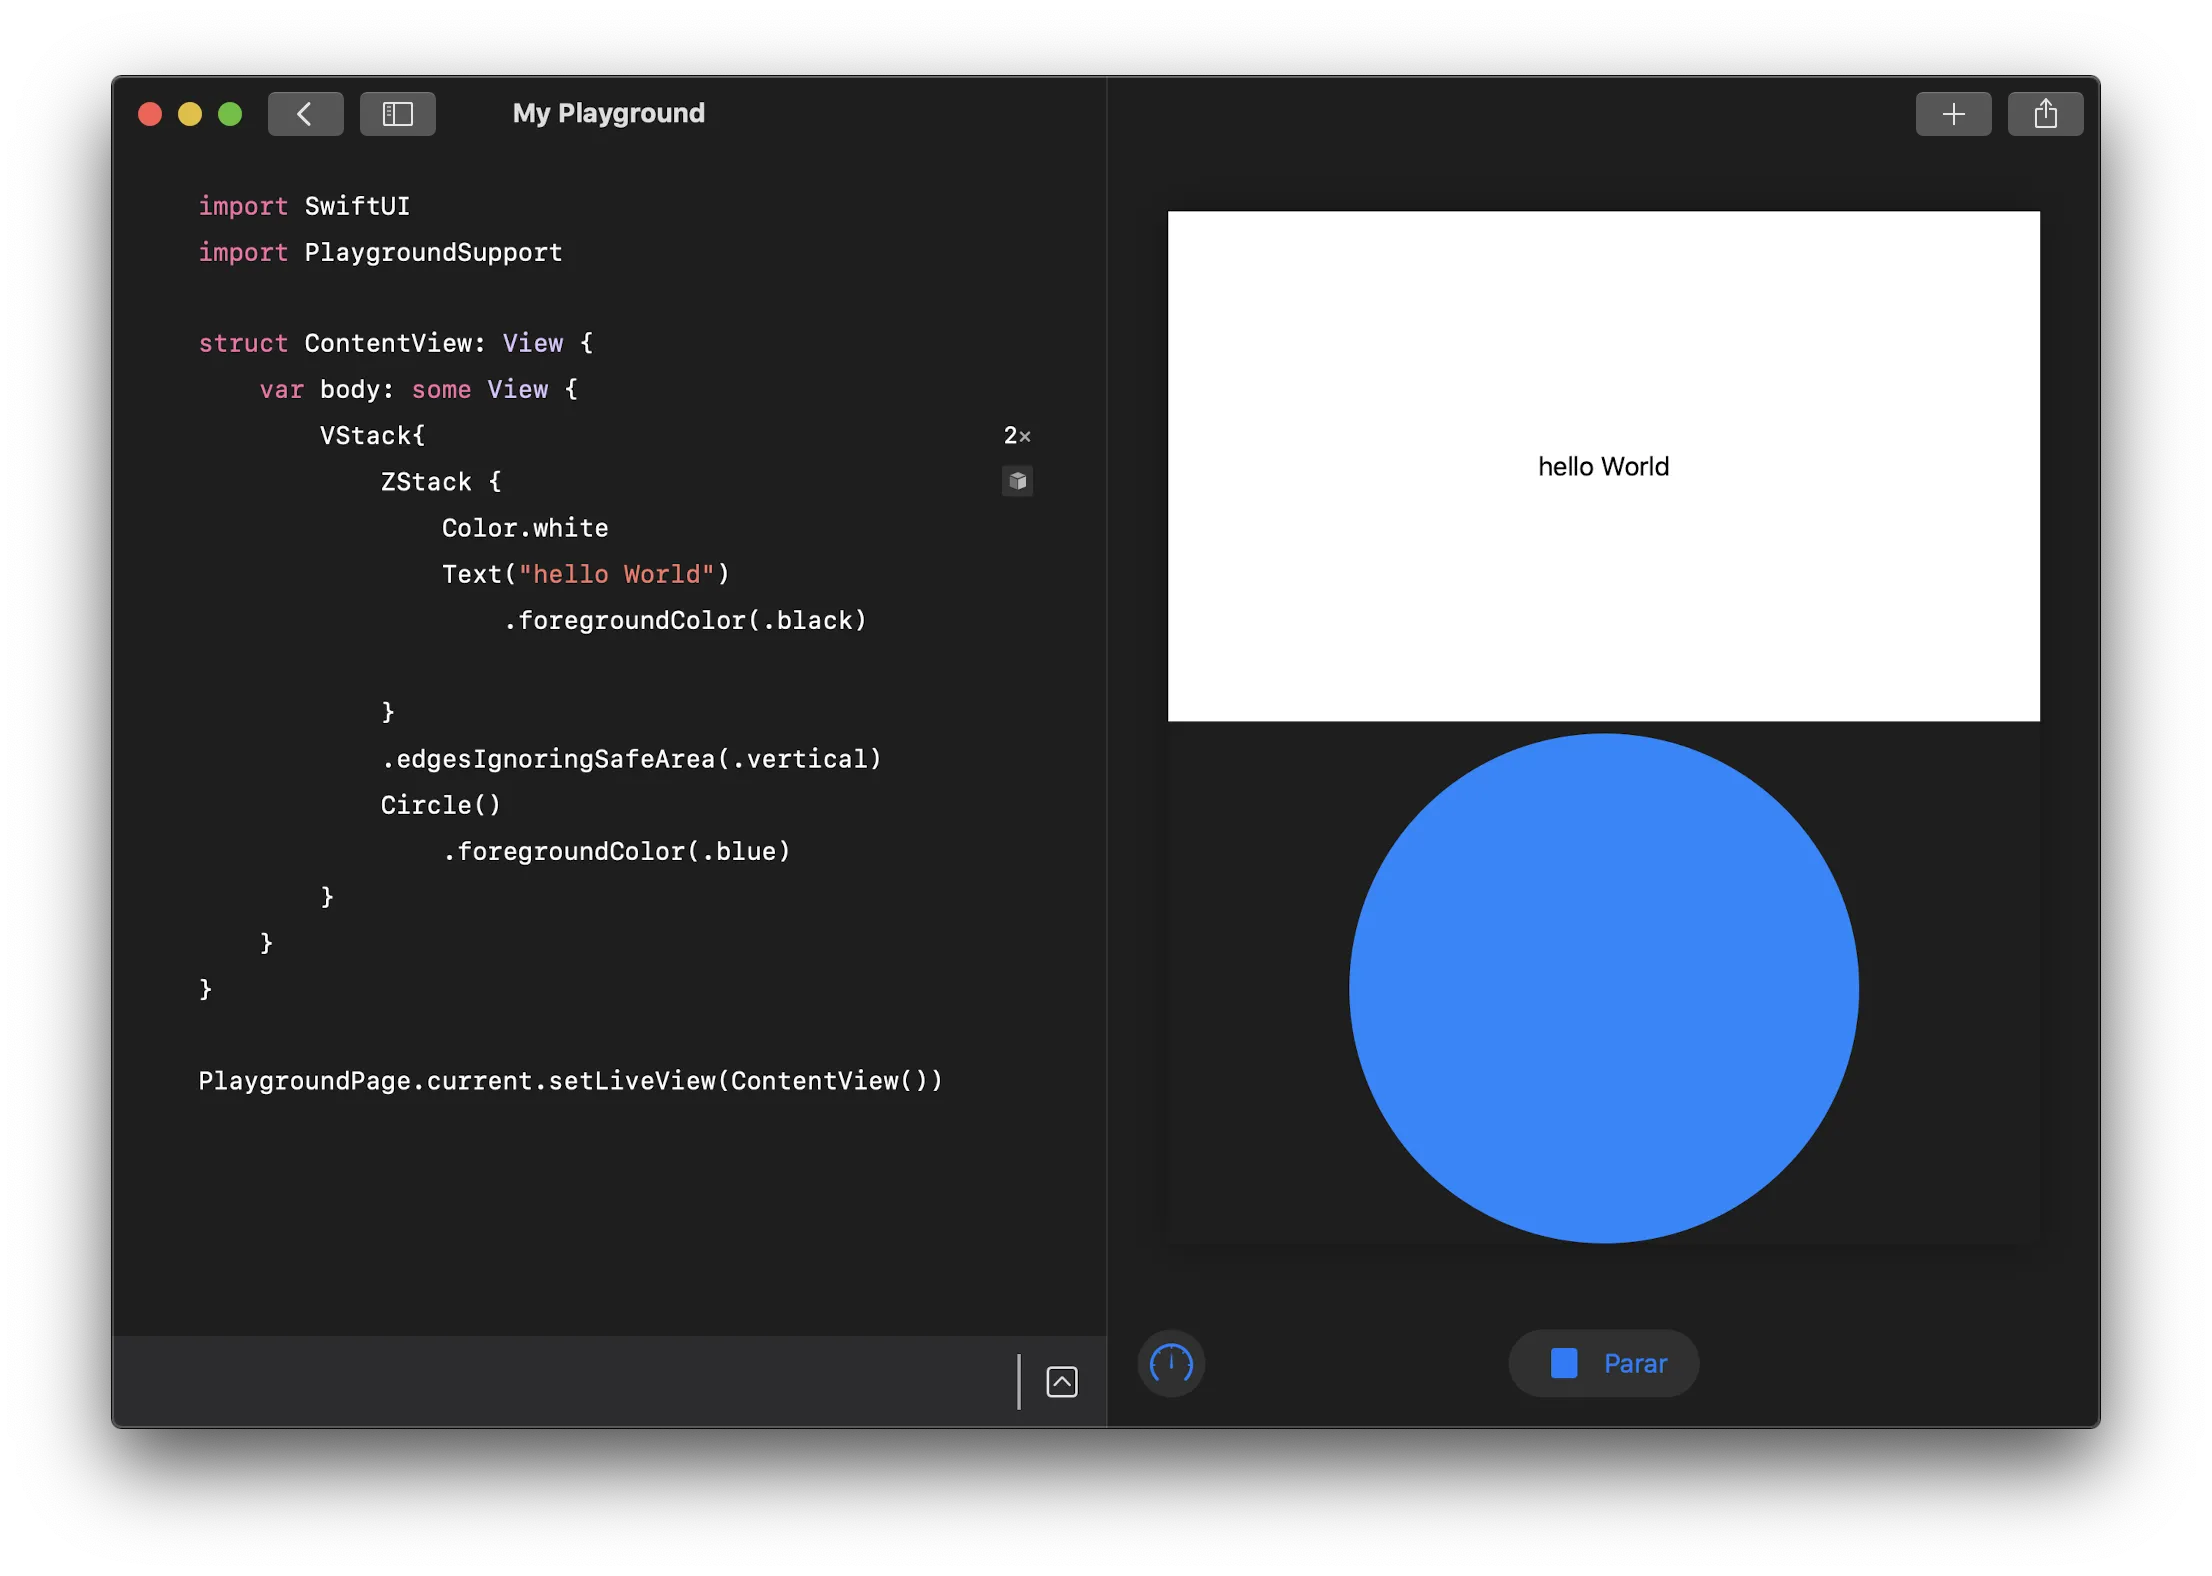This screenshot has width=2212, height=1576.
Task: Click the blue circle in live view
Action: tap(1602, 988)
